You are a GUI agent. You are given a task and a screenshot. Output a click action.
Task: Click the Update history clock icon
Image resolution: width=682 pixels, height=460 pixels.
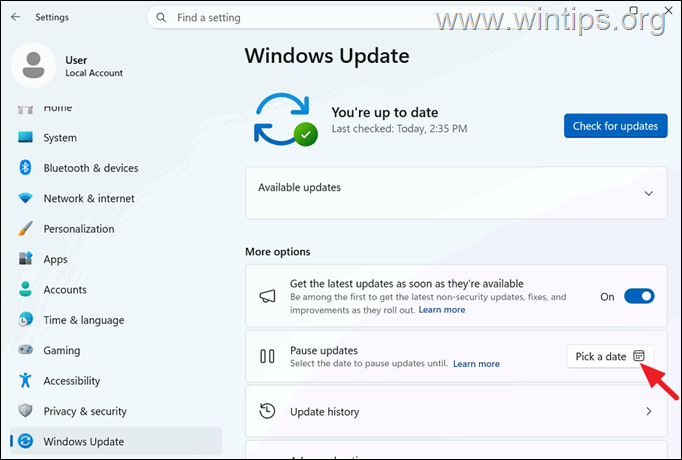coord(267,411)
